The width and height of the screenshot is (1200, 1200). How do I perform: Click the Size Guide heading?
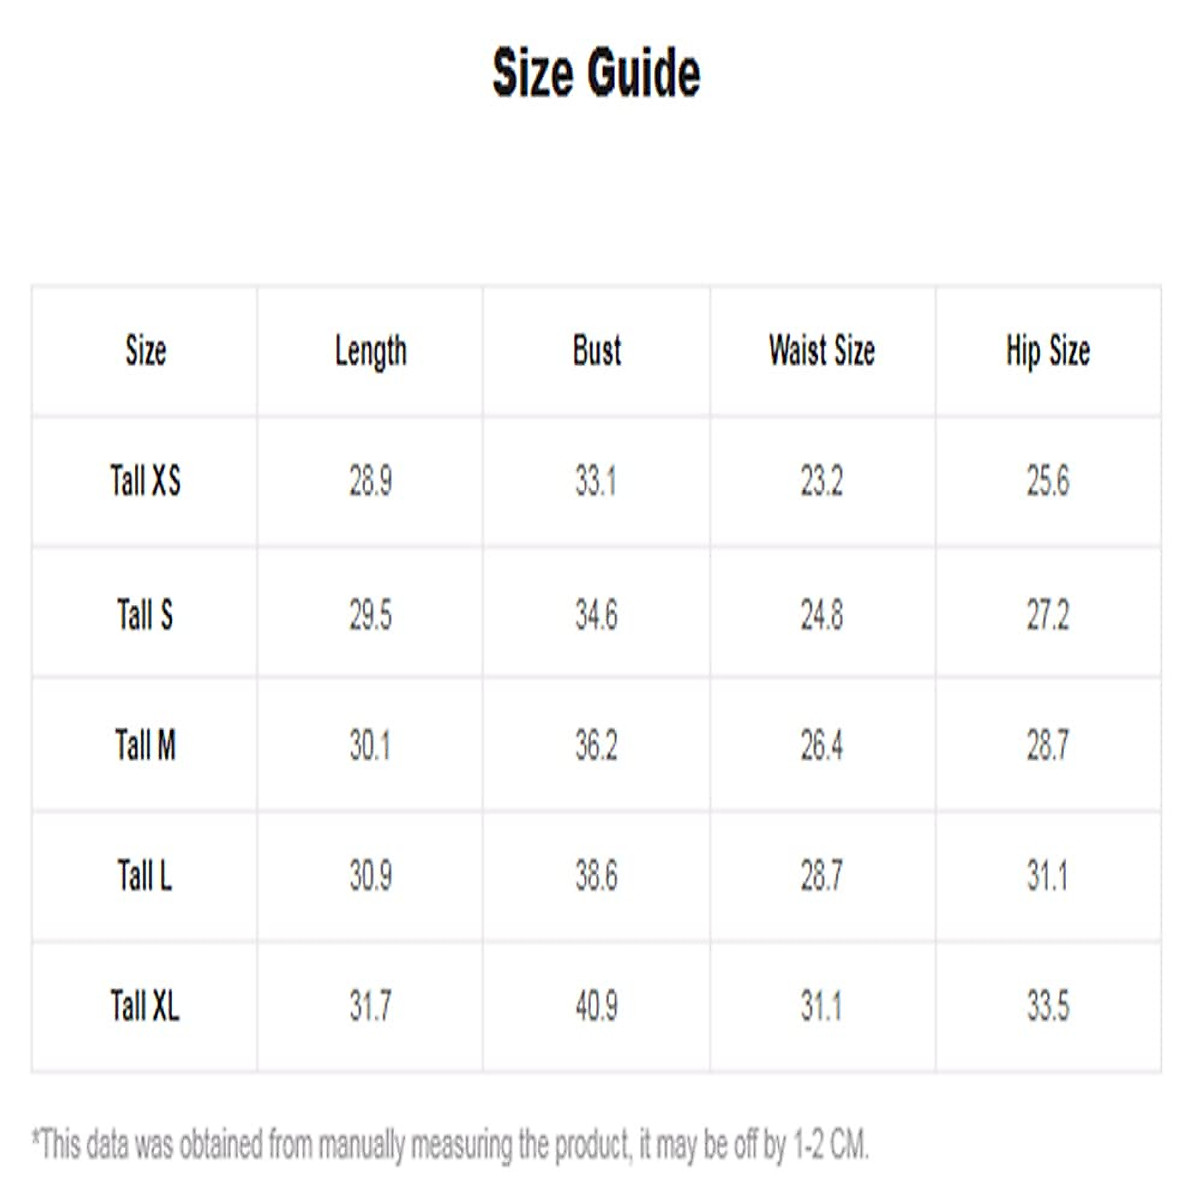point(596,73)
